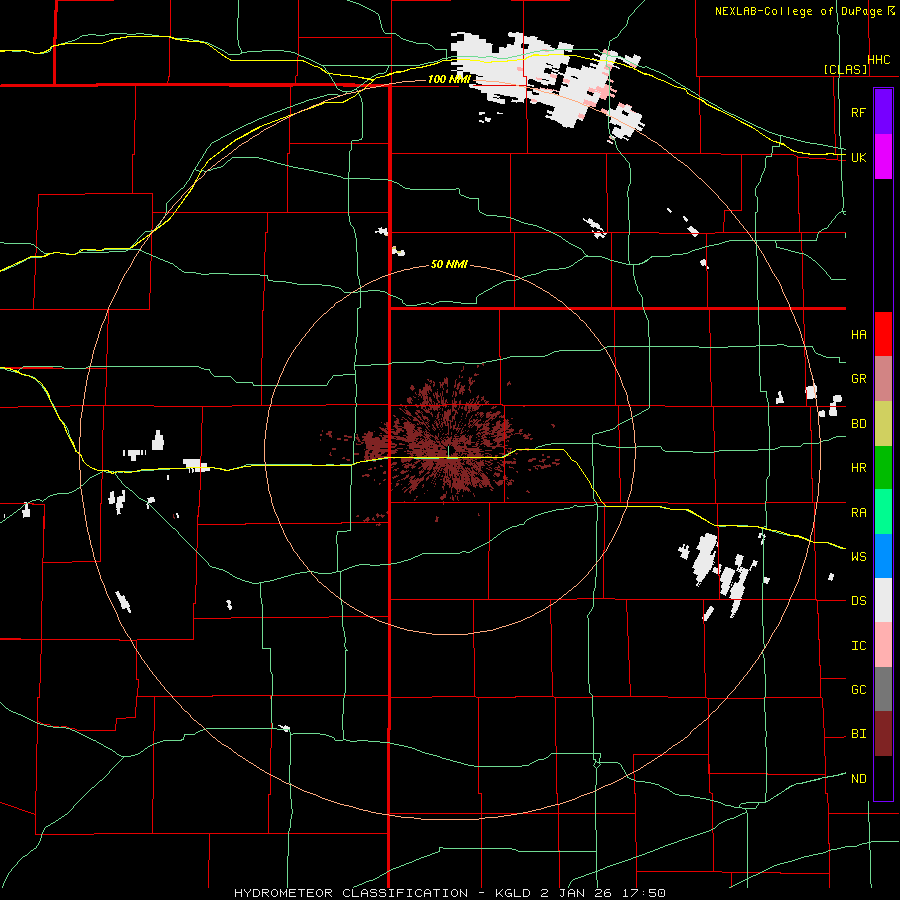Pick the light green RA color block
Image resolution: width=900 pixels, height=900 pixels.
click(883, 512)
